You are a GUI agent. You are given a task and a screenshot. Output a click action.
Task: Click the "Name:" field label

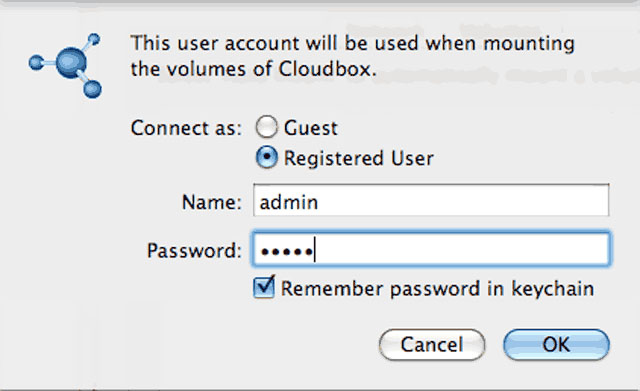[x=212, y=202]
